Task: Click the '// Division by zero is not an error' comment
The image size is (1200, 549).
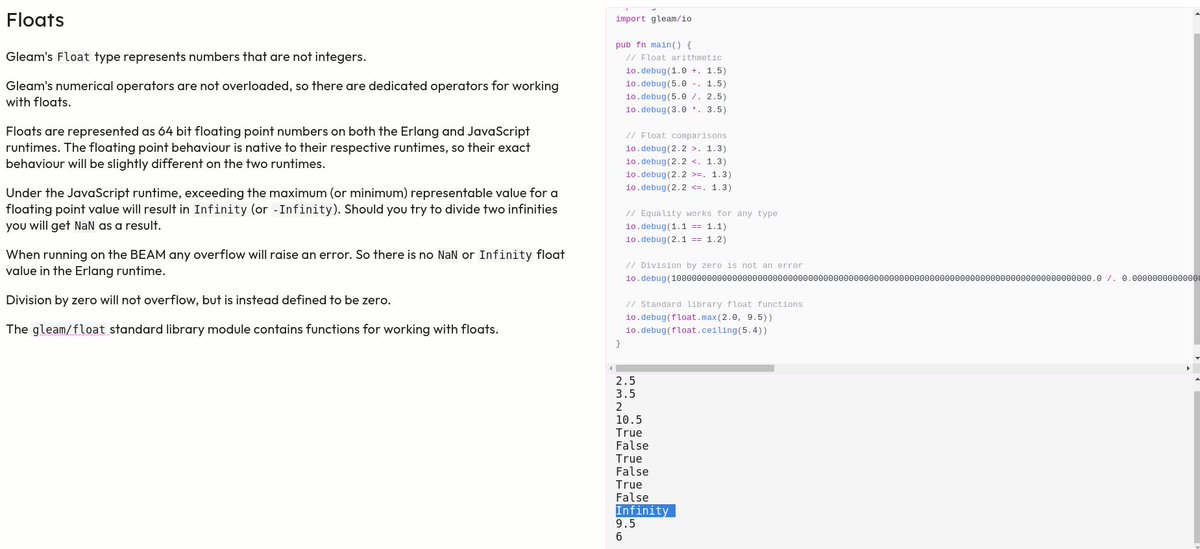Action: point(714,266)
